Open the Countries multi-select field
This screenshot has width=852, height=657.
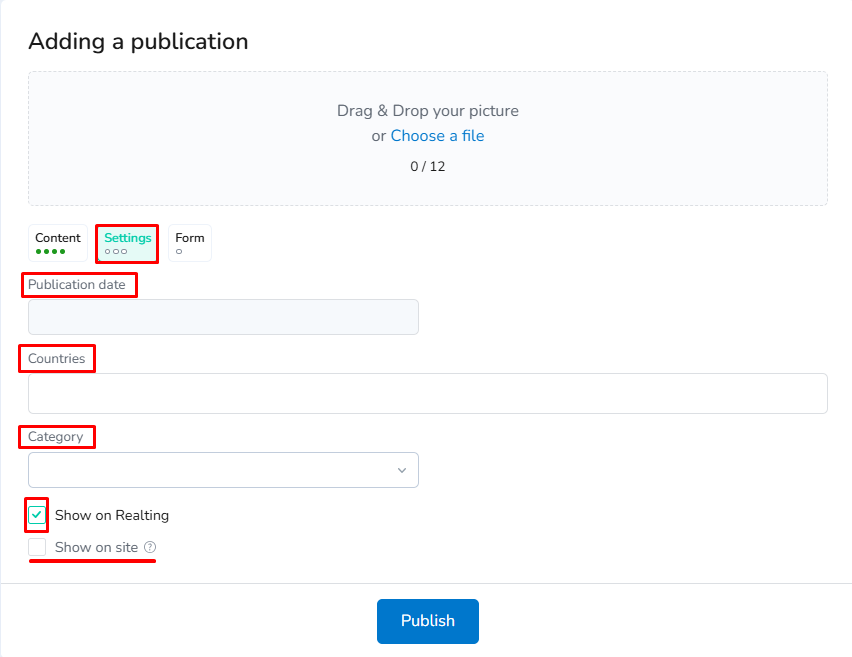[427, 393]
